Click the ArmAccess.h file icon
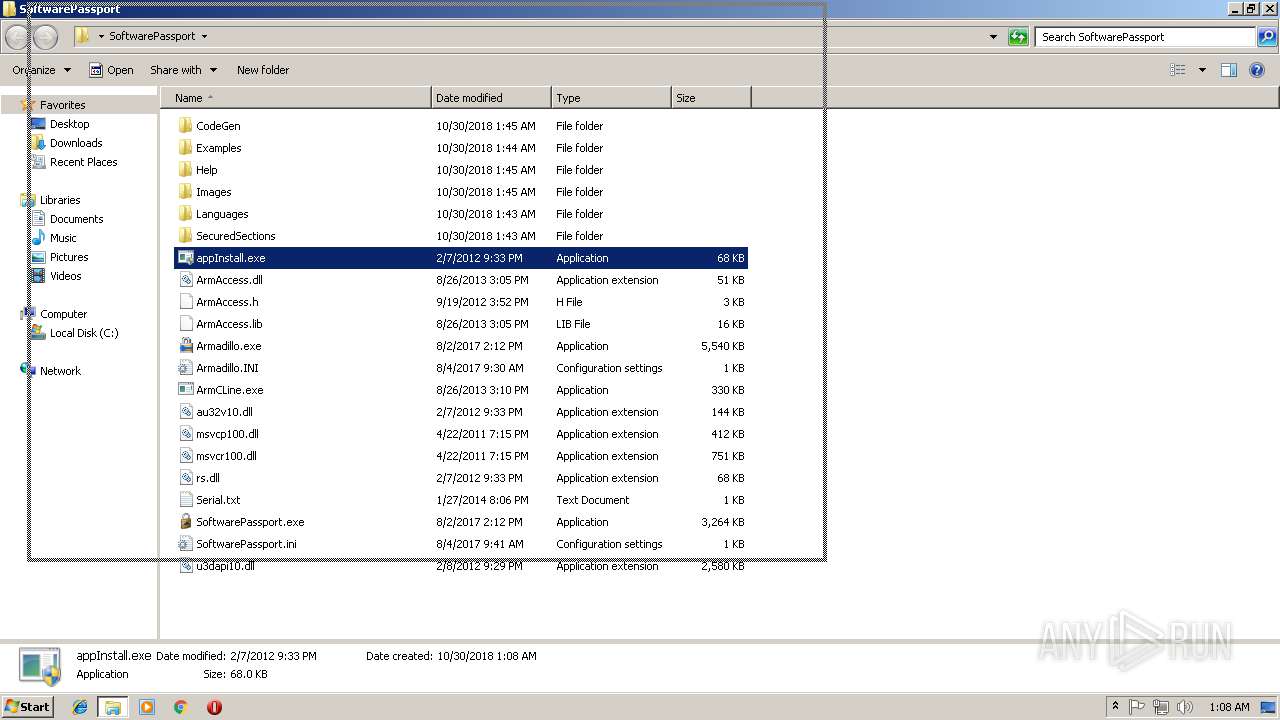This screenshot has width=1280, height=720. [x=185, y=302]
